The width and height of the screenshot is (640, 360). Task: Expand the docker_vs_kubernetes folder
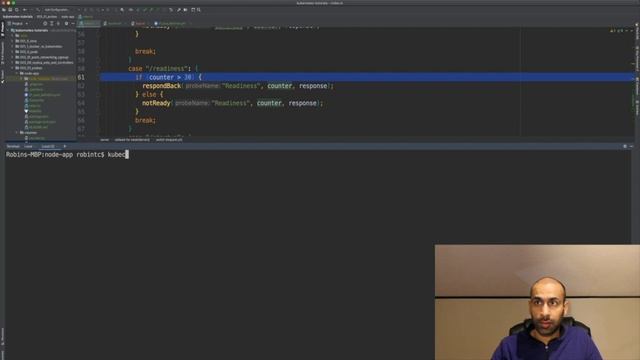point(13,47)
